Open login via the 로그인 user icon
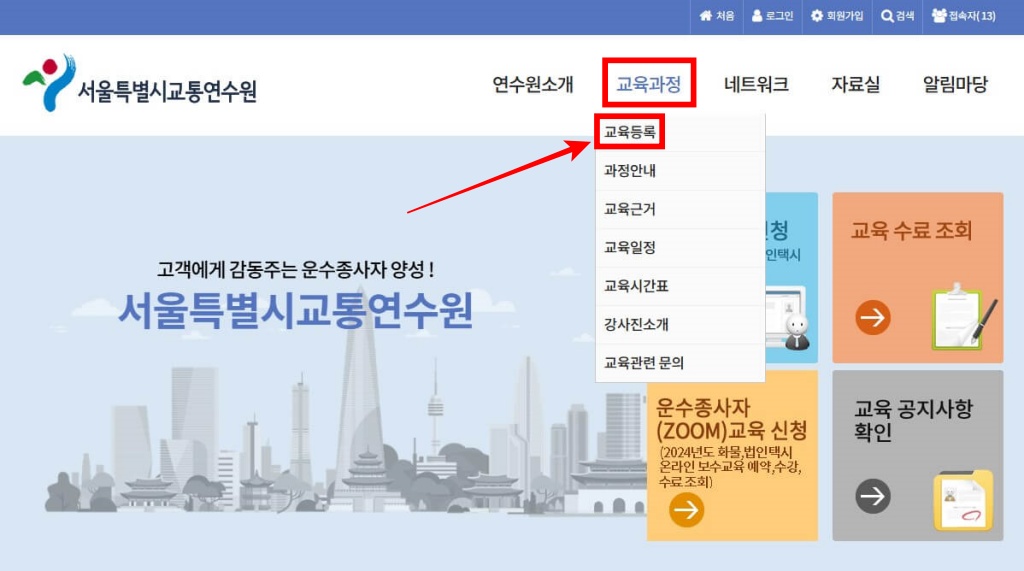Screen dimensions: 1024x571 pos(756,16)
